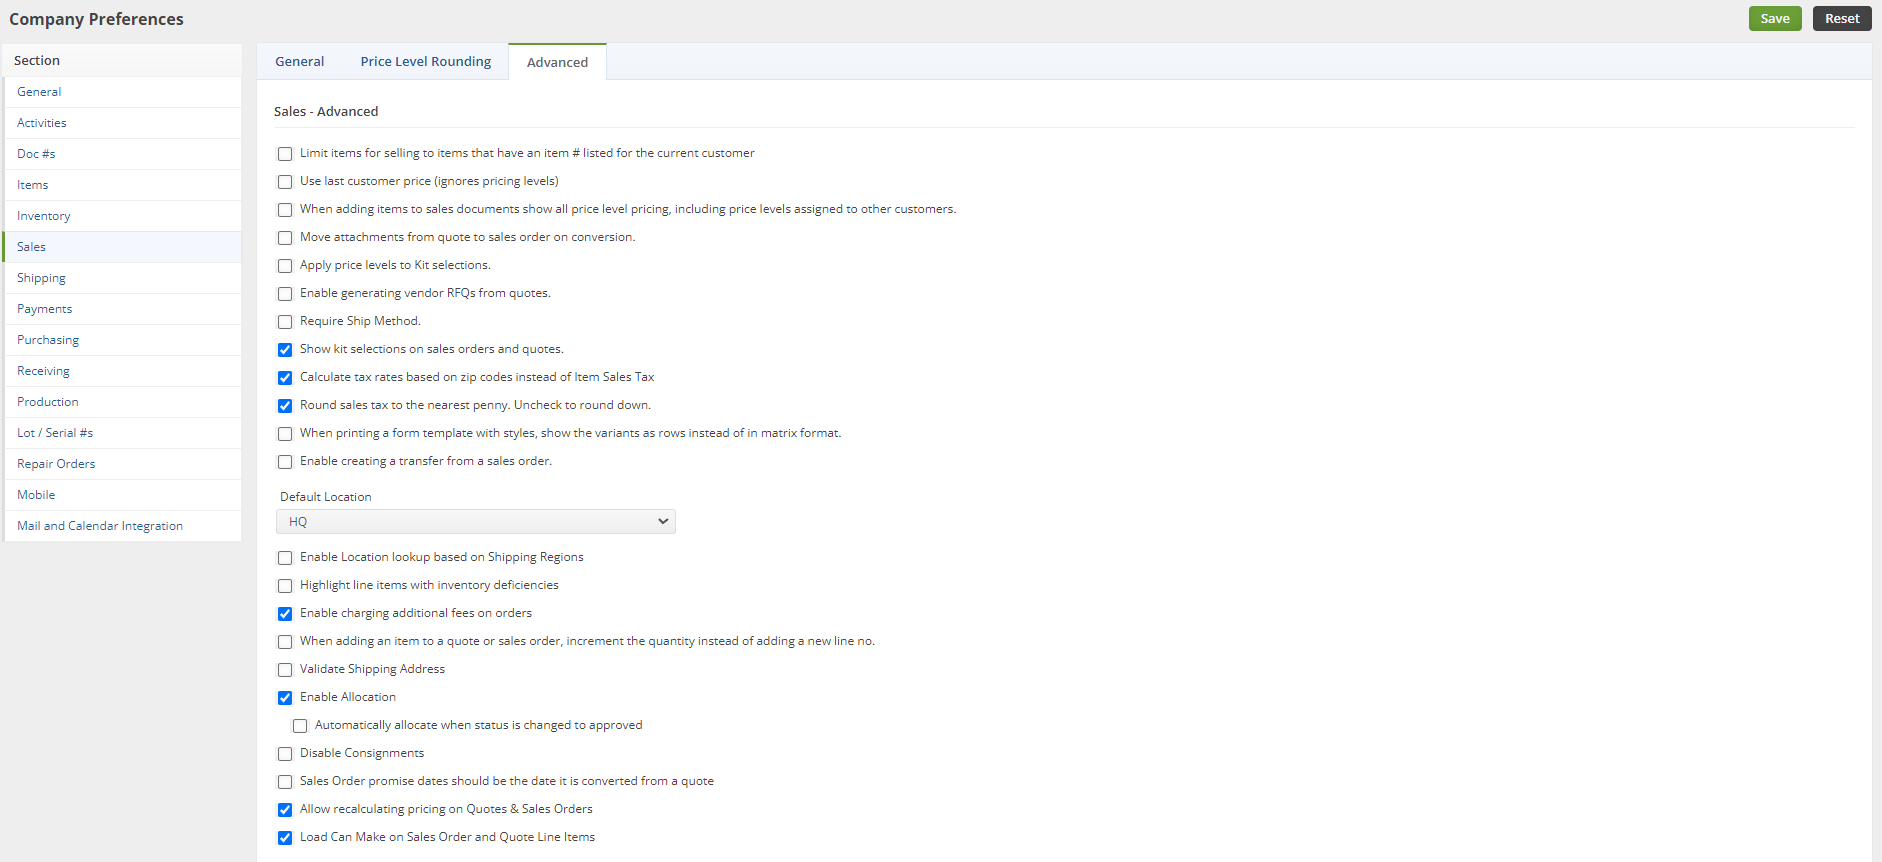The height and width of the screenshot is (862, 1882).
Task: Open the Doc #s section
Action: click(122, 154)
